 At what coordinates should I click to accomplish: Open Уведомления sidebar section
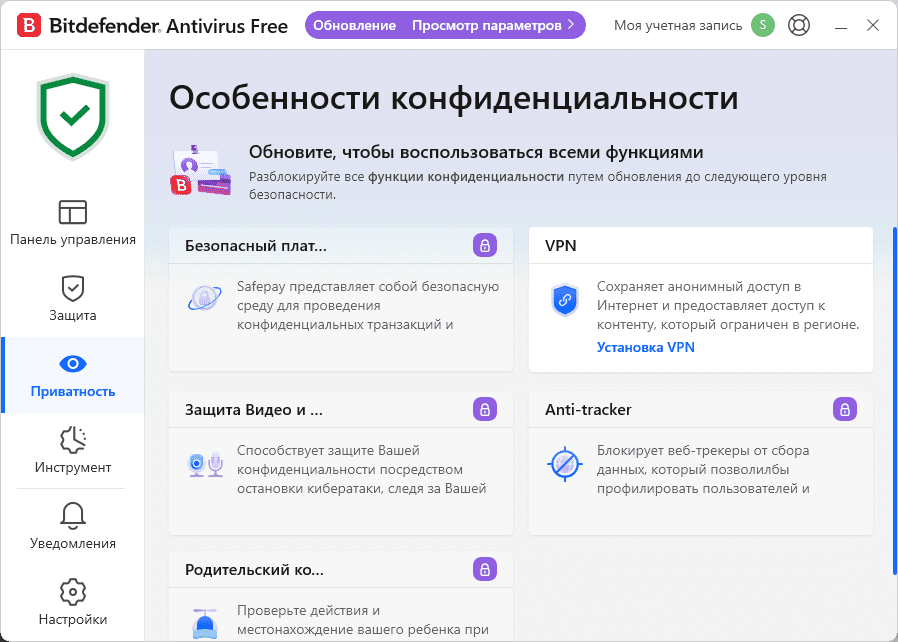73,527
